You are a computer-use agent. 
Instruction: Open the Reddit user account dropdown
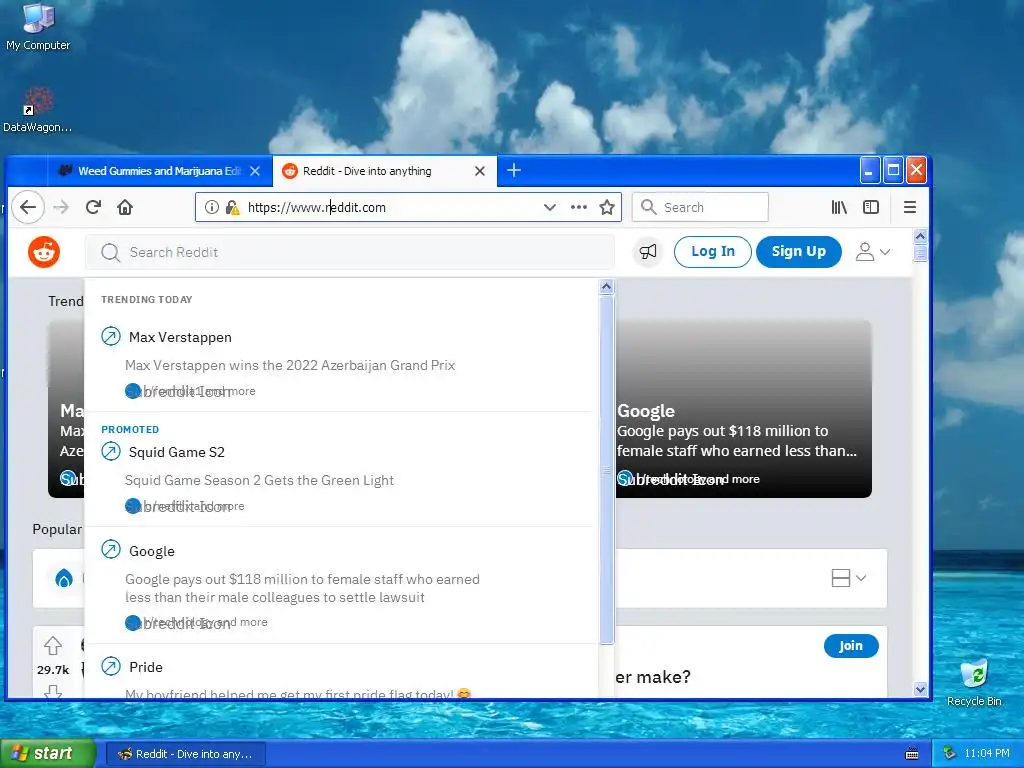point(873,251)
